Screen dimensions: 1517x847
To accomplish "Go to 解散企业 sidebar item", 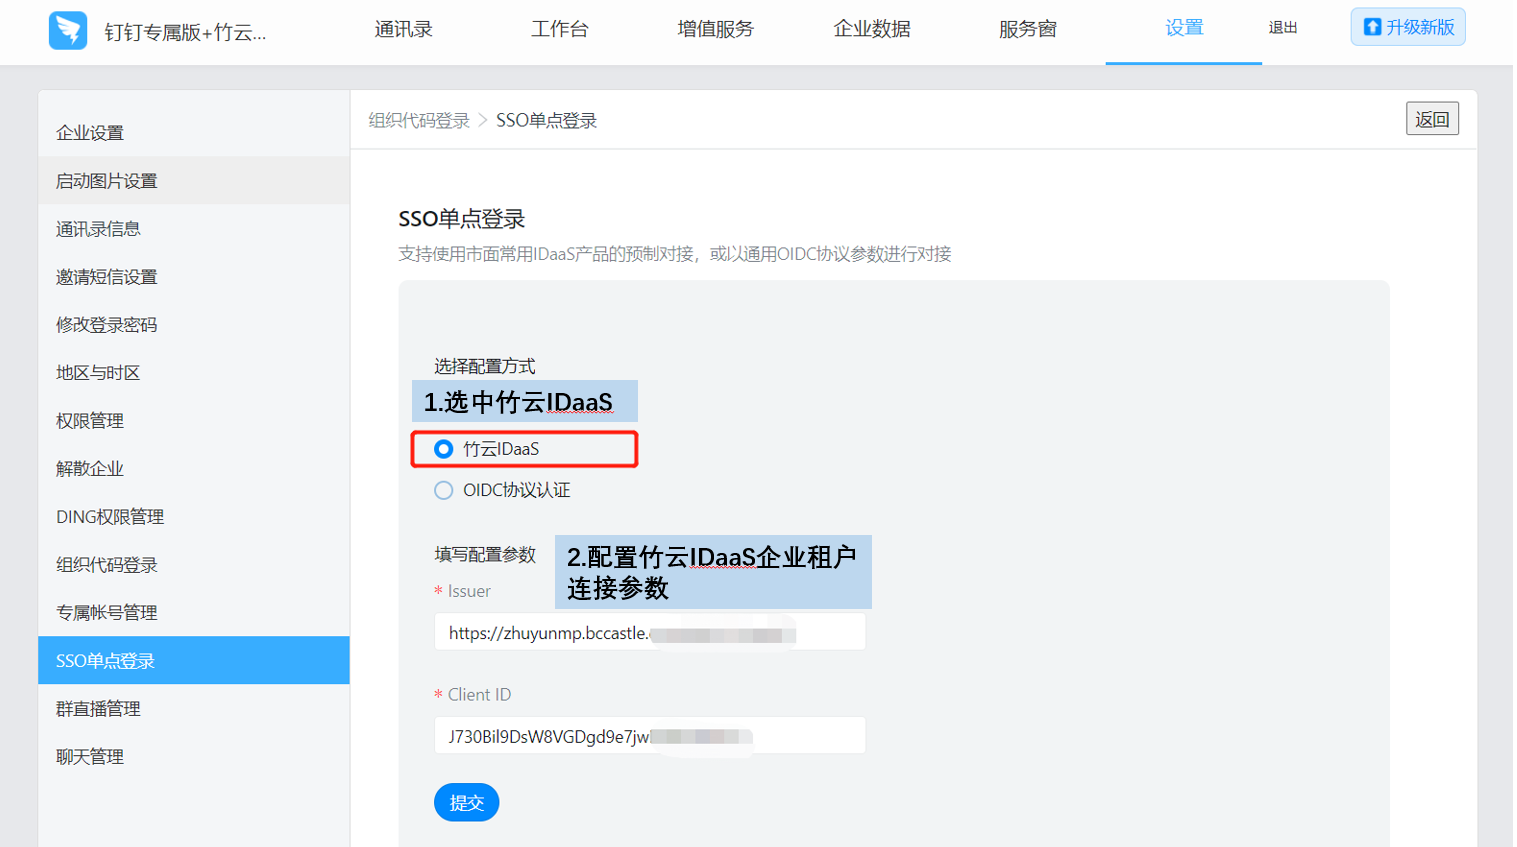I will click(194, 469).
